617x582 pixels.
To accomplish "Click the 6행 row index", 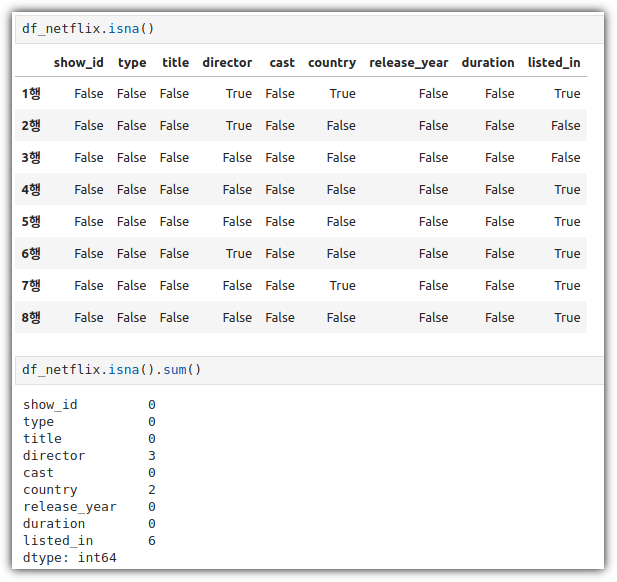I will [x=31, y=253].
